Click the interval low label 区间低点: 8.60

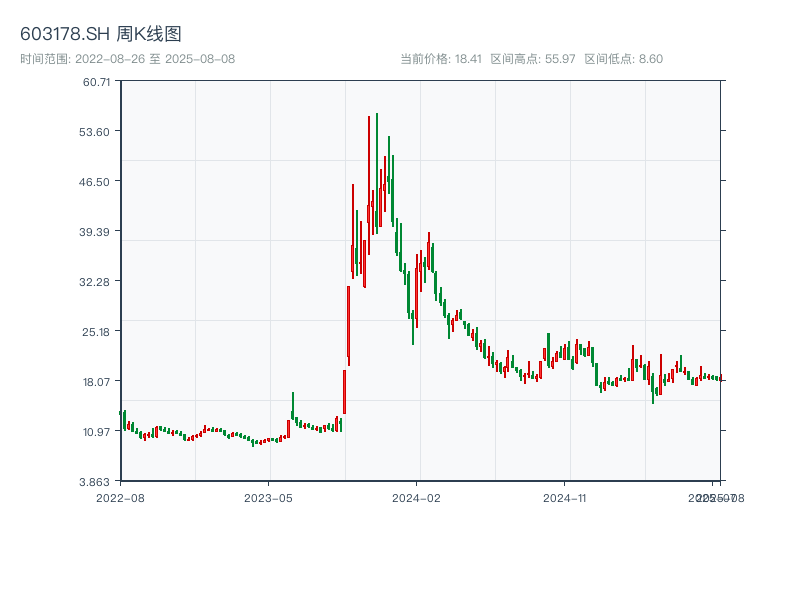(x=623, y=59)
